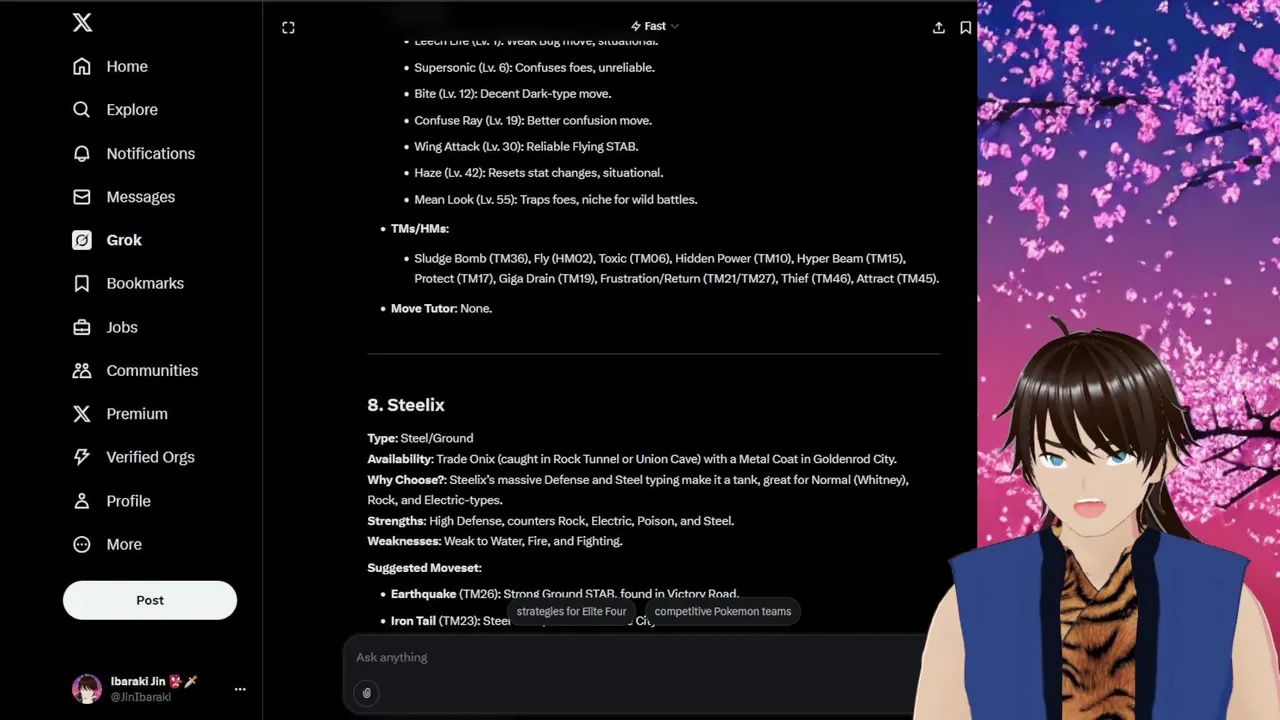Open Verified Orgs lightning icon
This screenshot has width=1280, height=720.
pyautogui.click(x=82, y=457)
